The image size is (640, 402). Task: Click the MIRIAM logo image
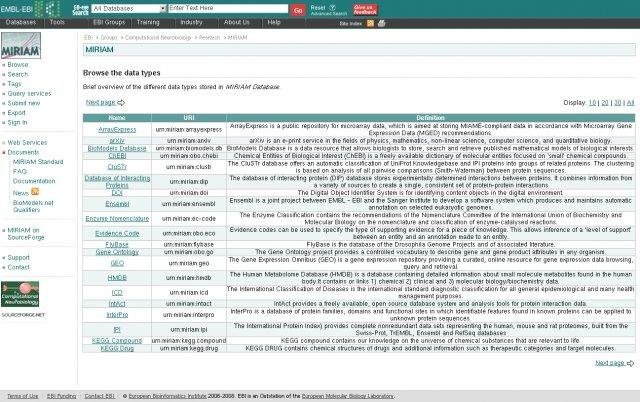pos(21,46)
